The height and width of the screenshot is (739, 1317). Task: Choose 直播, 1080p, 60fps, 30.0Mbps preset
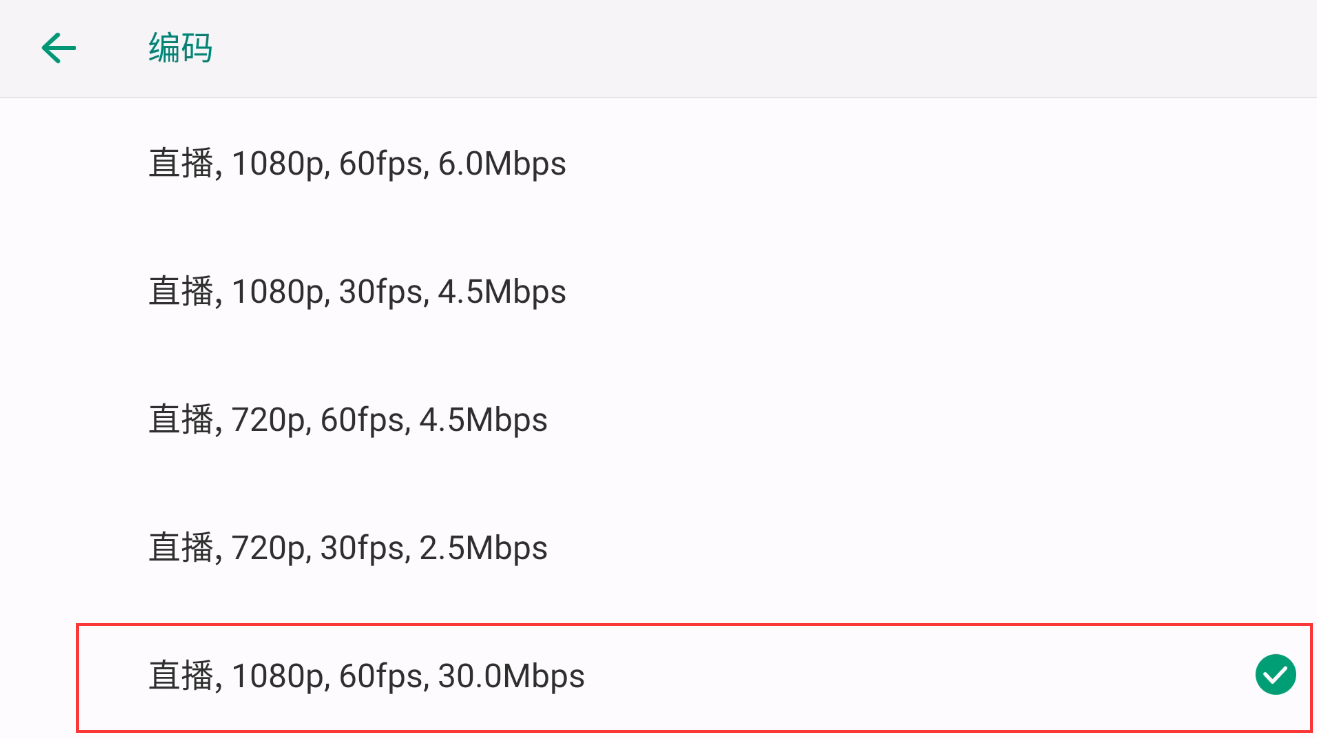click(694, 677)
